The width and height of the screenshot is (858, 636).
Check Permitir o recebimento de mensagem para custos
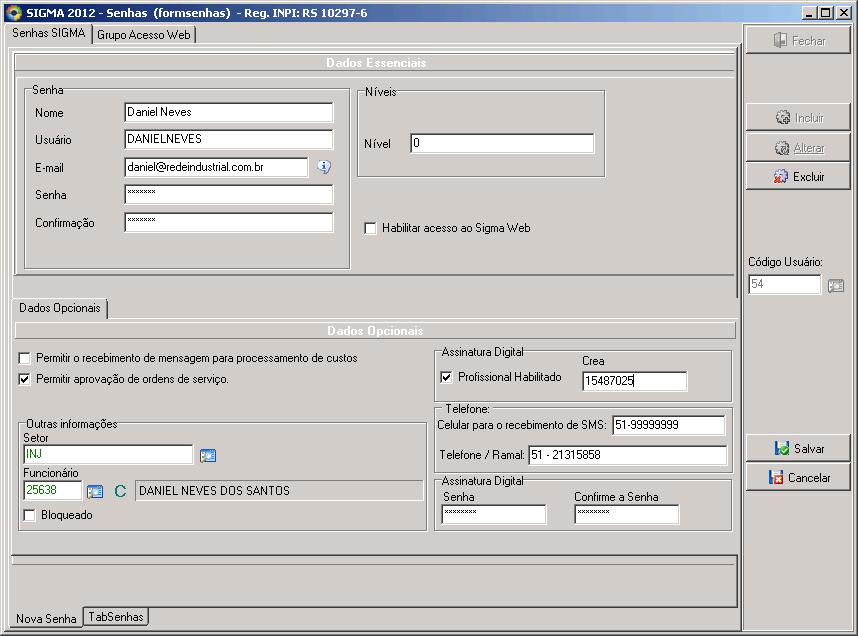tap(24, 358)
